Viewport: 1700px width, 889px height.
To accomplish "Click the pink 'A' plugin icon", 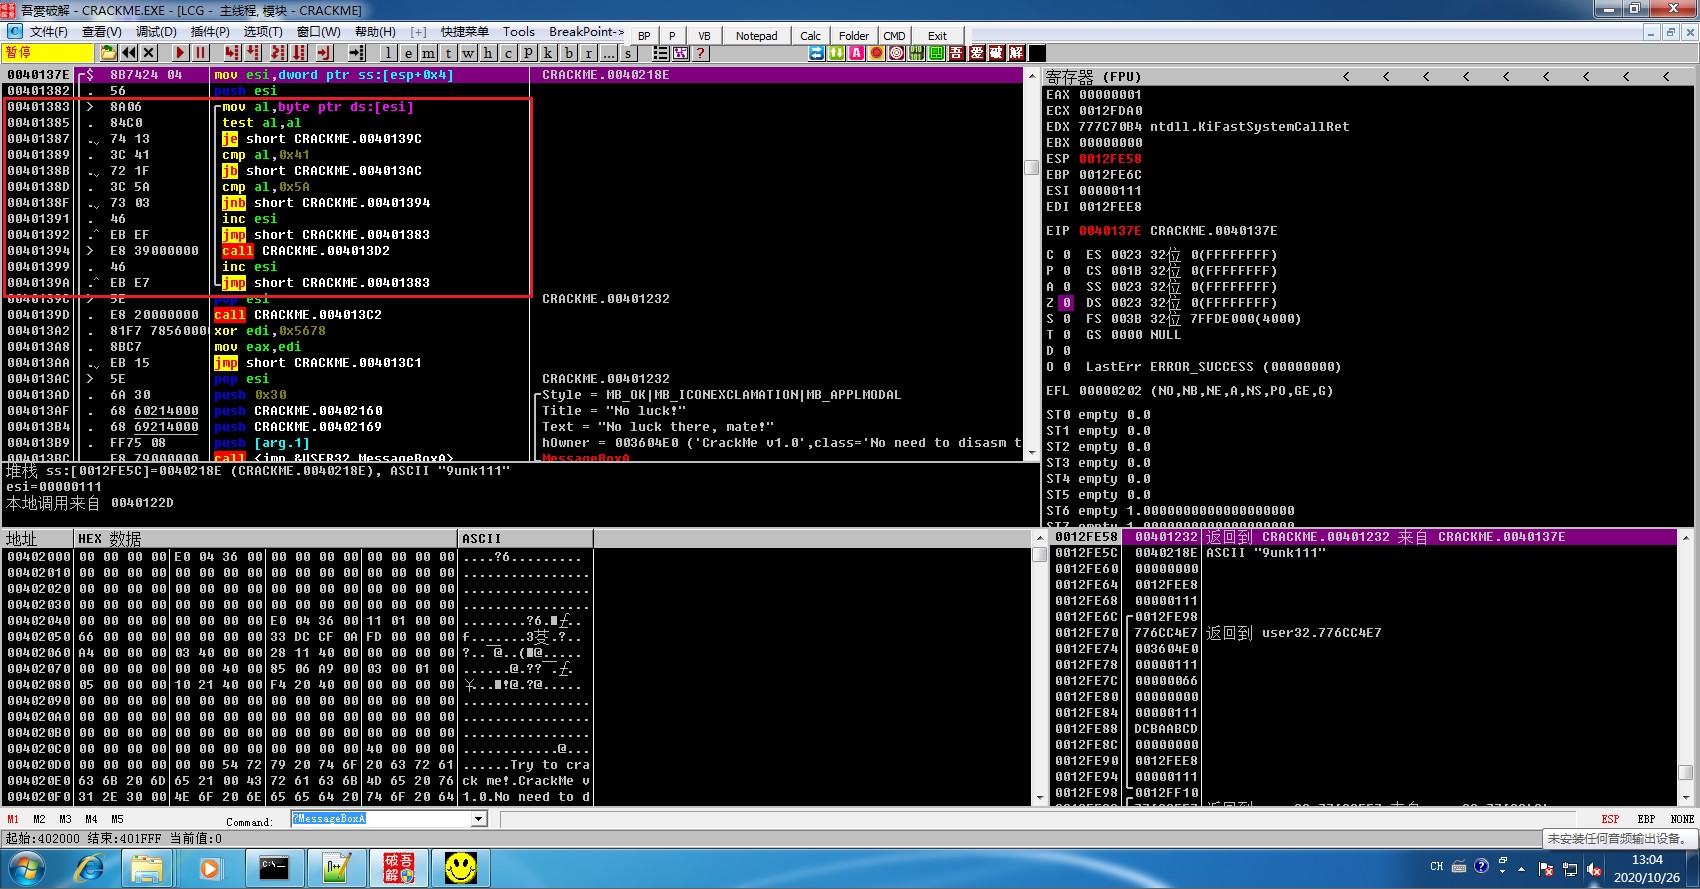I will click(x=857, y=53).
